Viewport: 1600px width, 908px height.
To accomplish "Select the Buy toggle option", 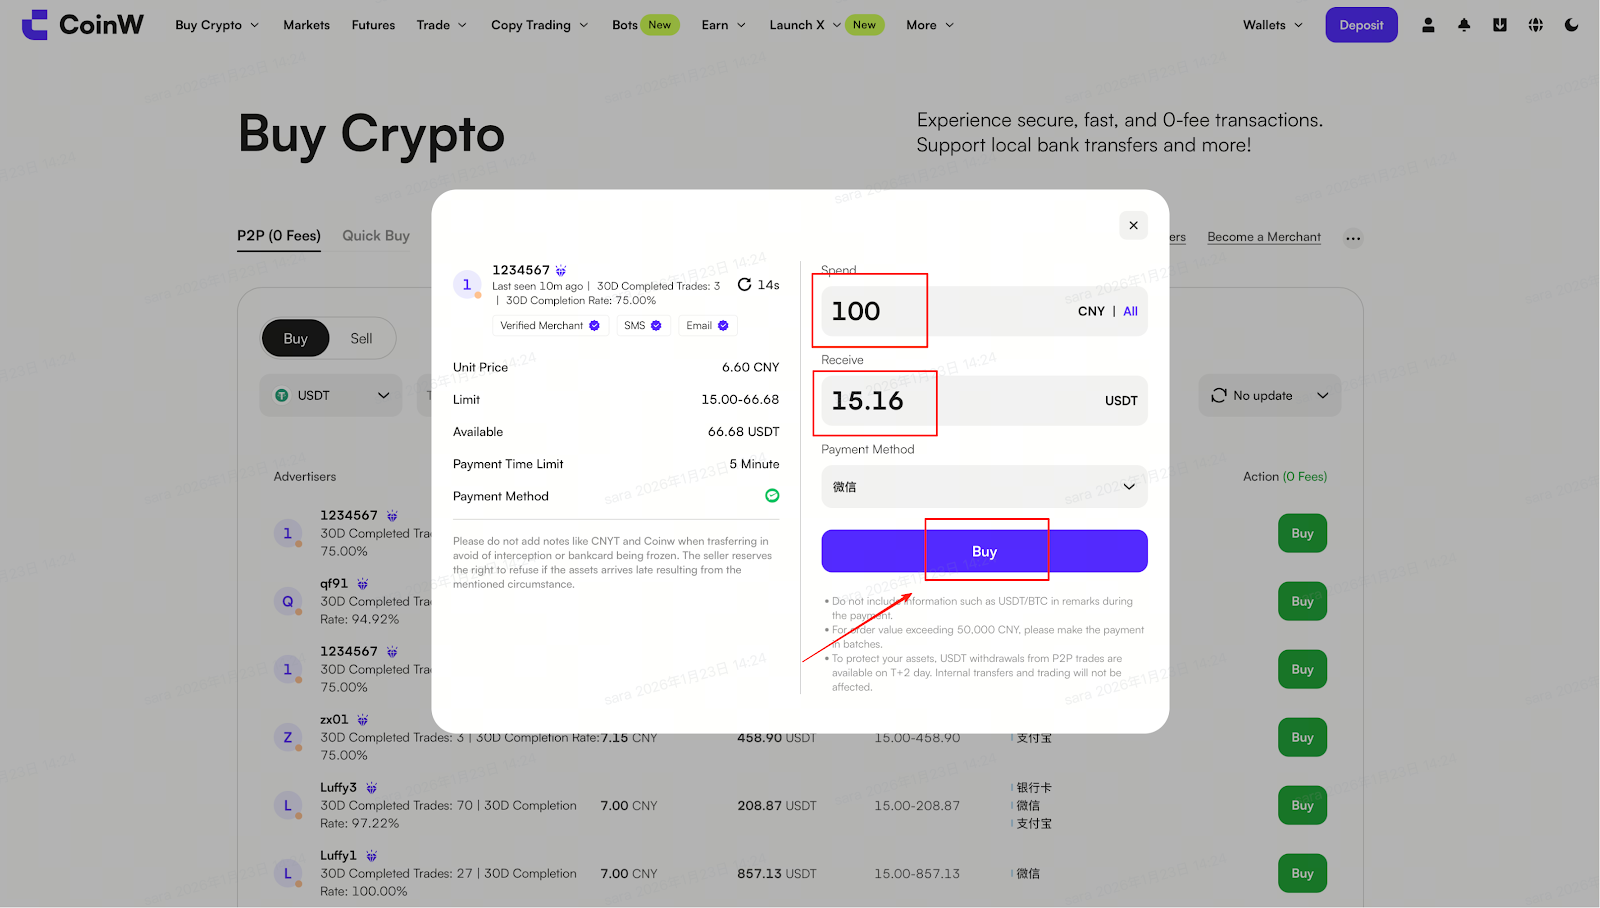I will tap(295, 339).
